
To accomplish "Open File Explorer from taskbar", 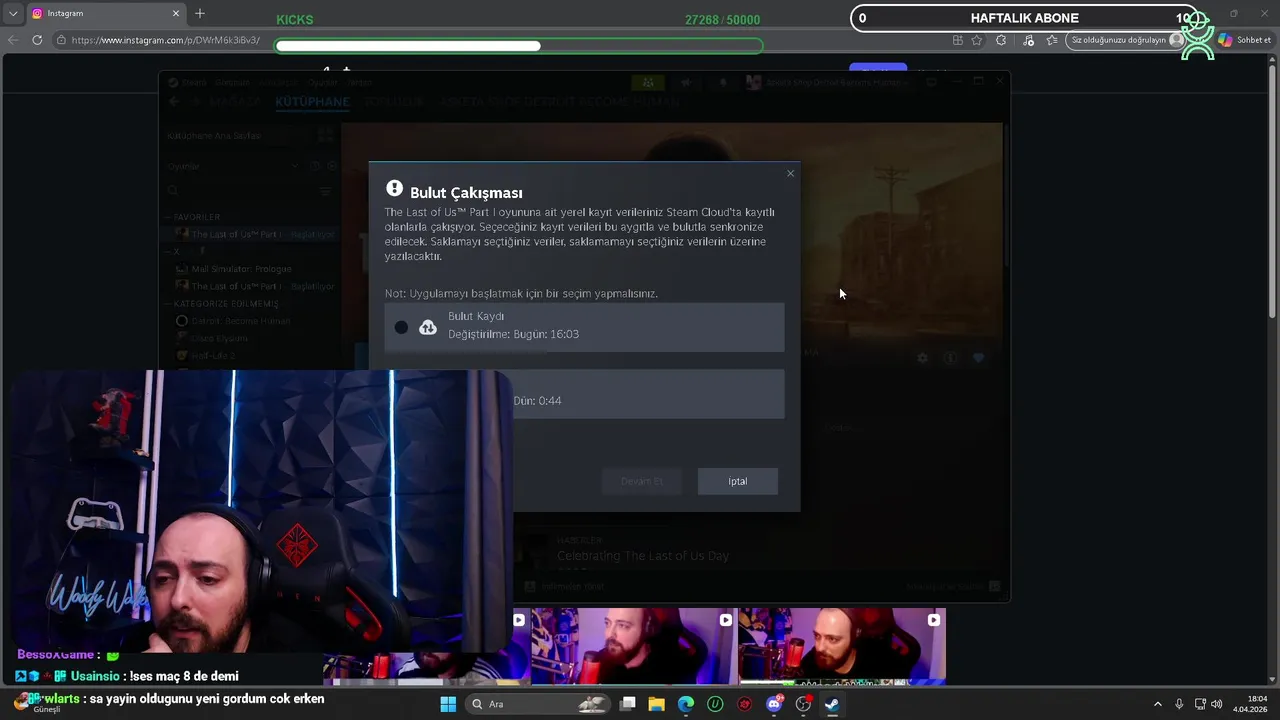I will [656, 704].
